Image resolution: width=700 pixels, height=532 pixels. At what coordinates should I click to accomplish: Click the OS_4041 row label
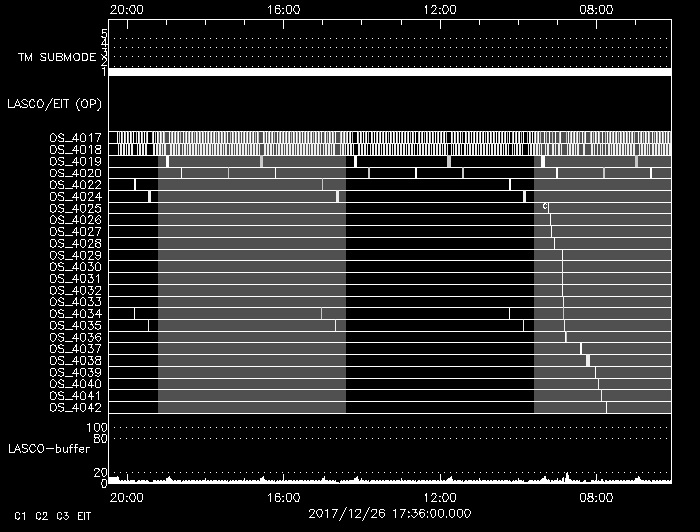75,396
